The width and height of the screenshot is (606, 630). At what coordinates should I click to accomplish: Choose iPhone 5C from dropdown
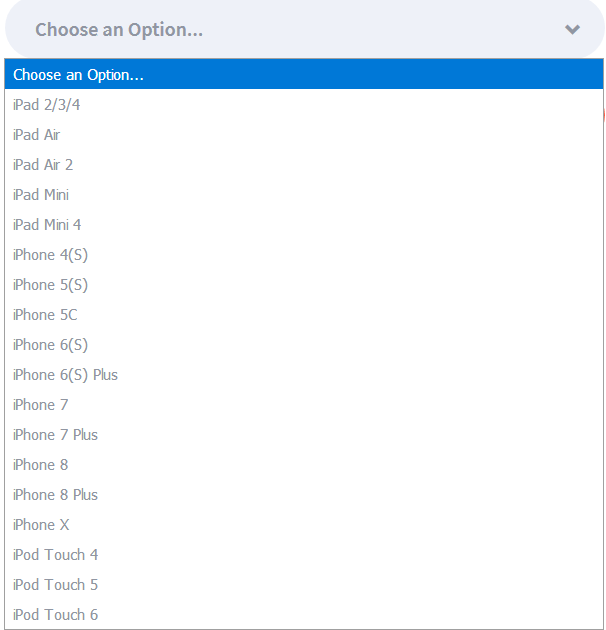(x=45, y=315)
